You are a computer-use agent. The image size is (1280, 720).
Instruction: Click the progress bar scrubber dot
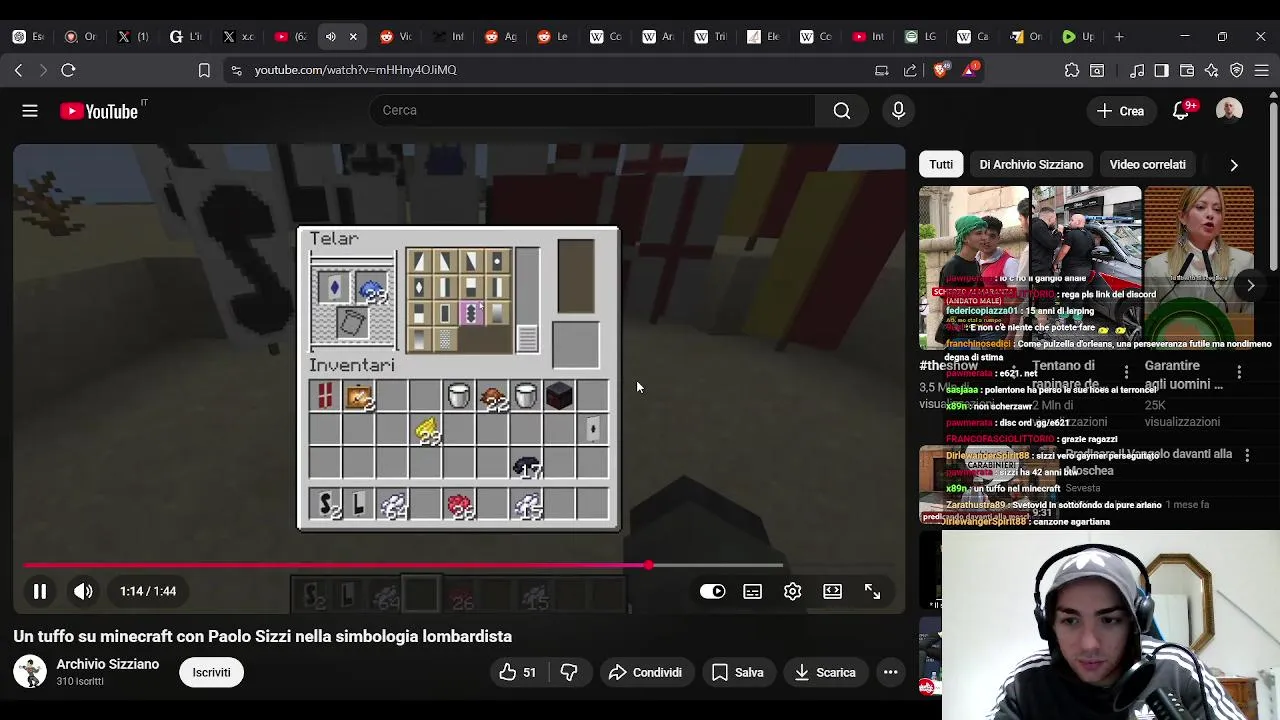(x=650, y=565)
